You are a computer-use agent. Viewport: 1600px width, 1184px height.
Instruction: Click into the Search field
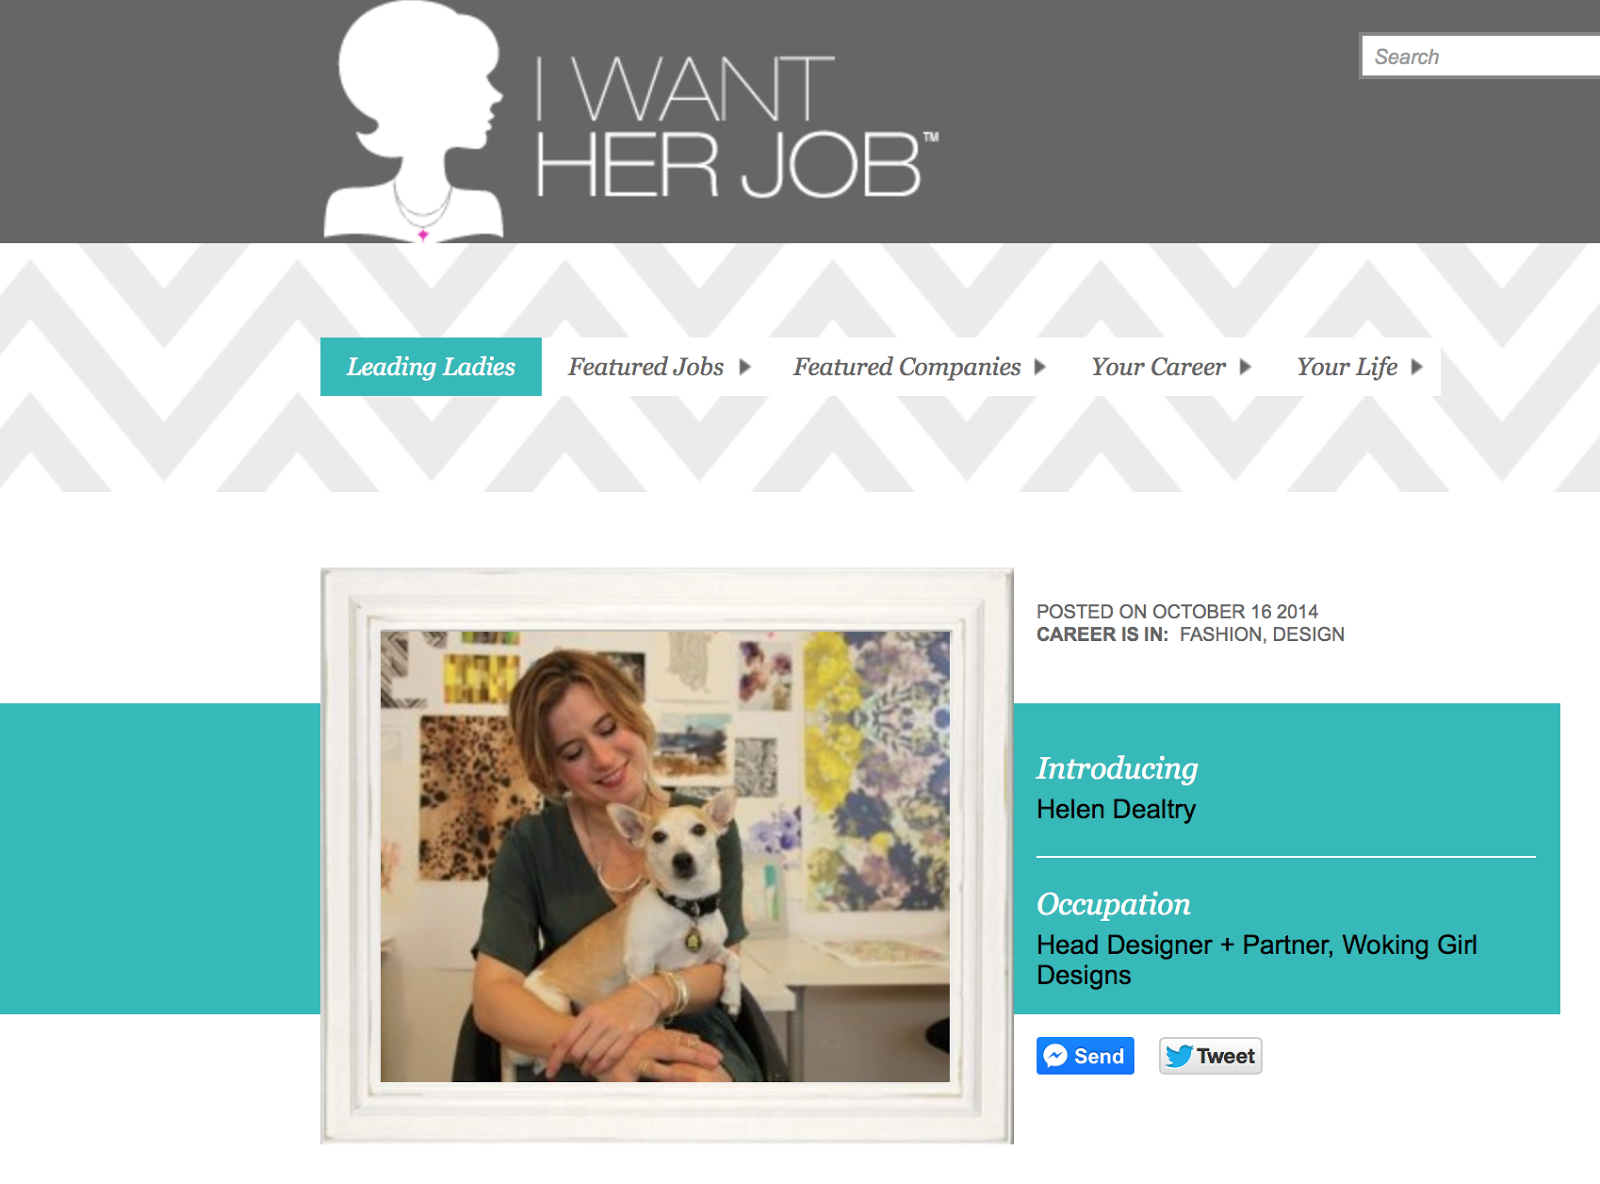coord(1481,56)
